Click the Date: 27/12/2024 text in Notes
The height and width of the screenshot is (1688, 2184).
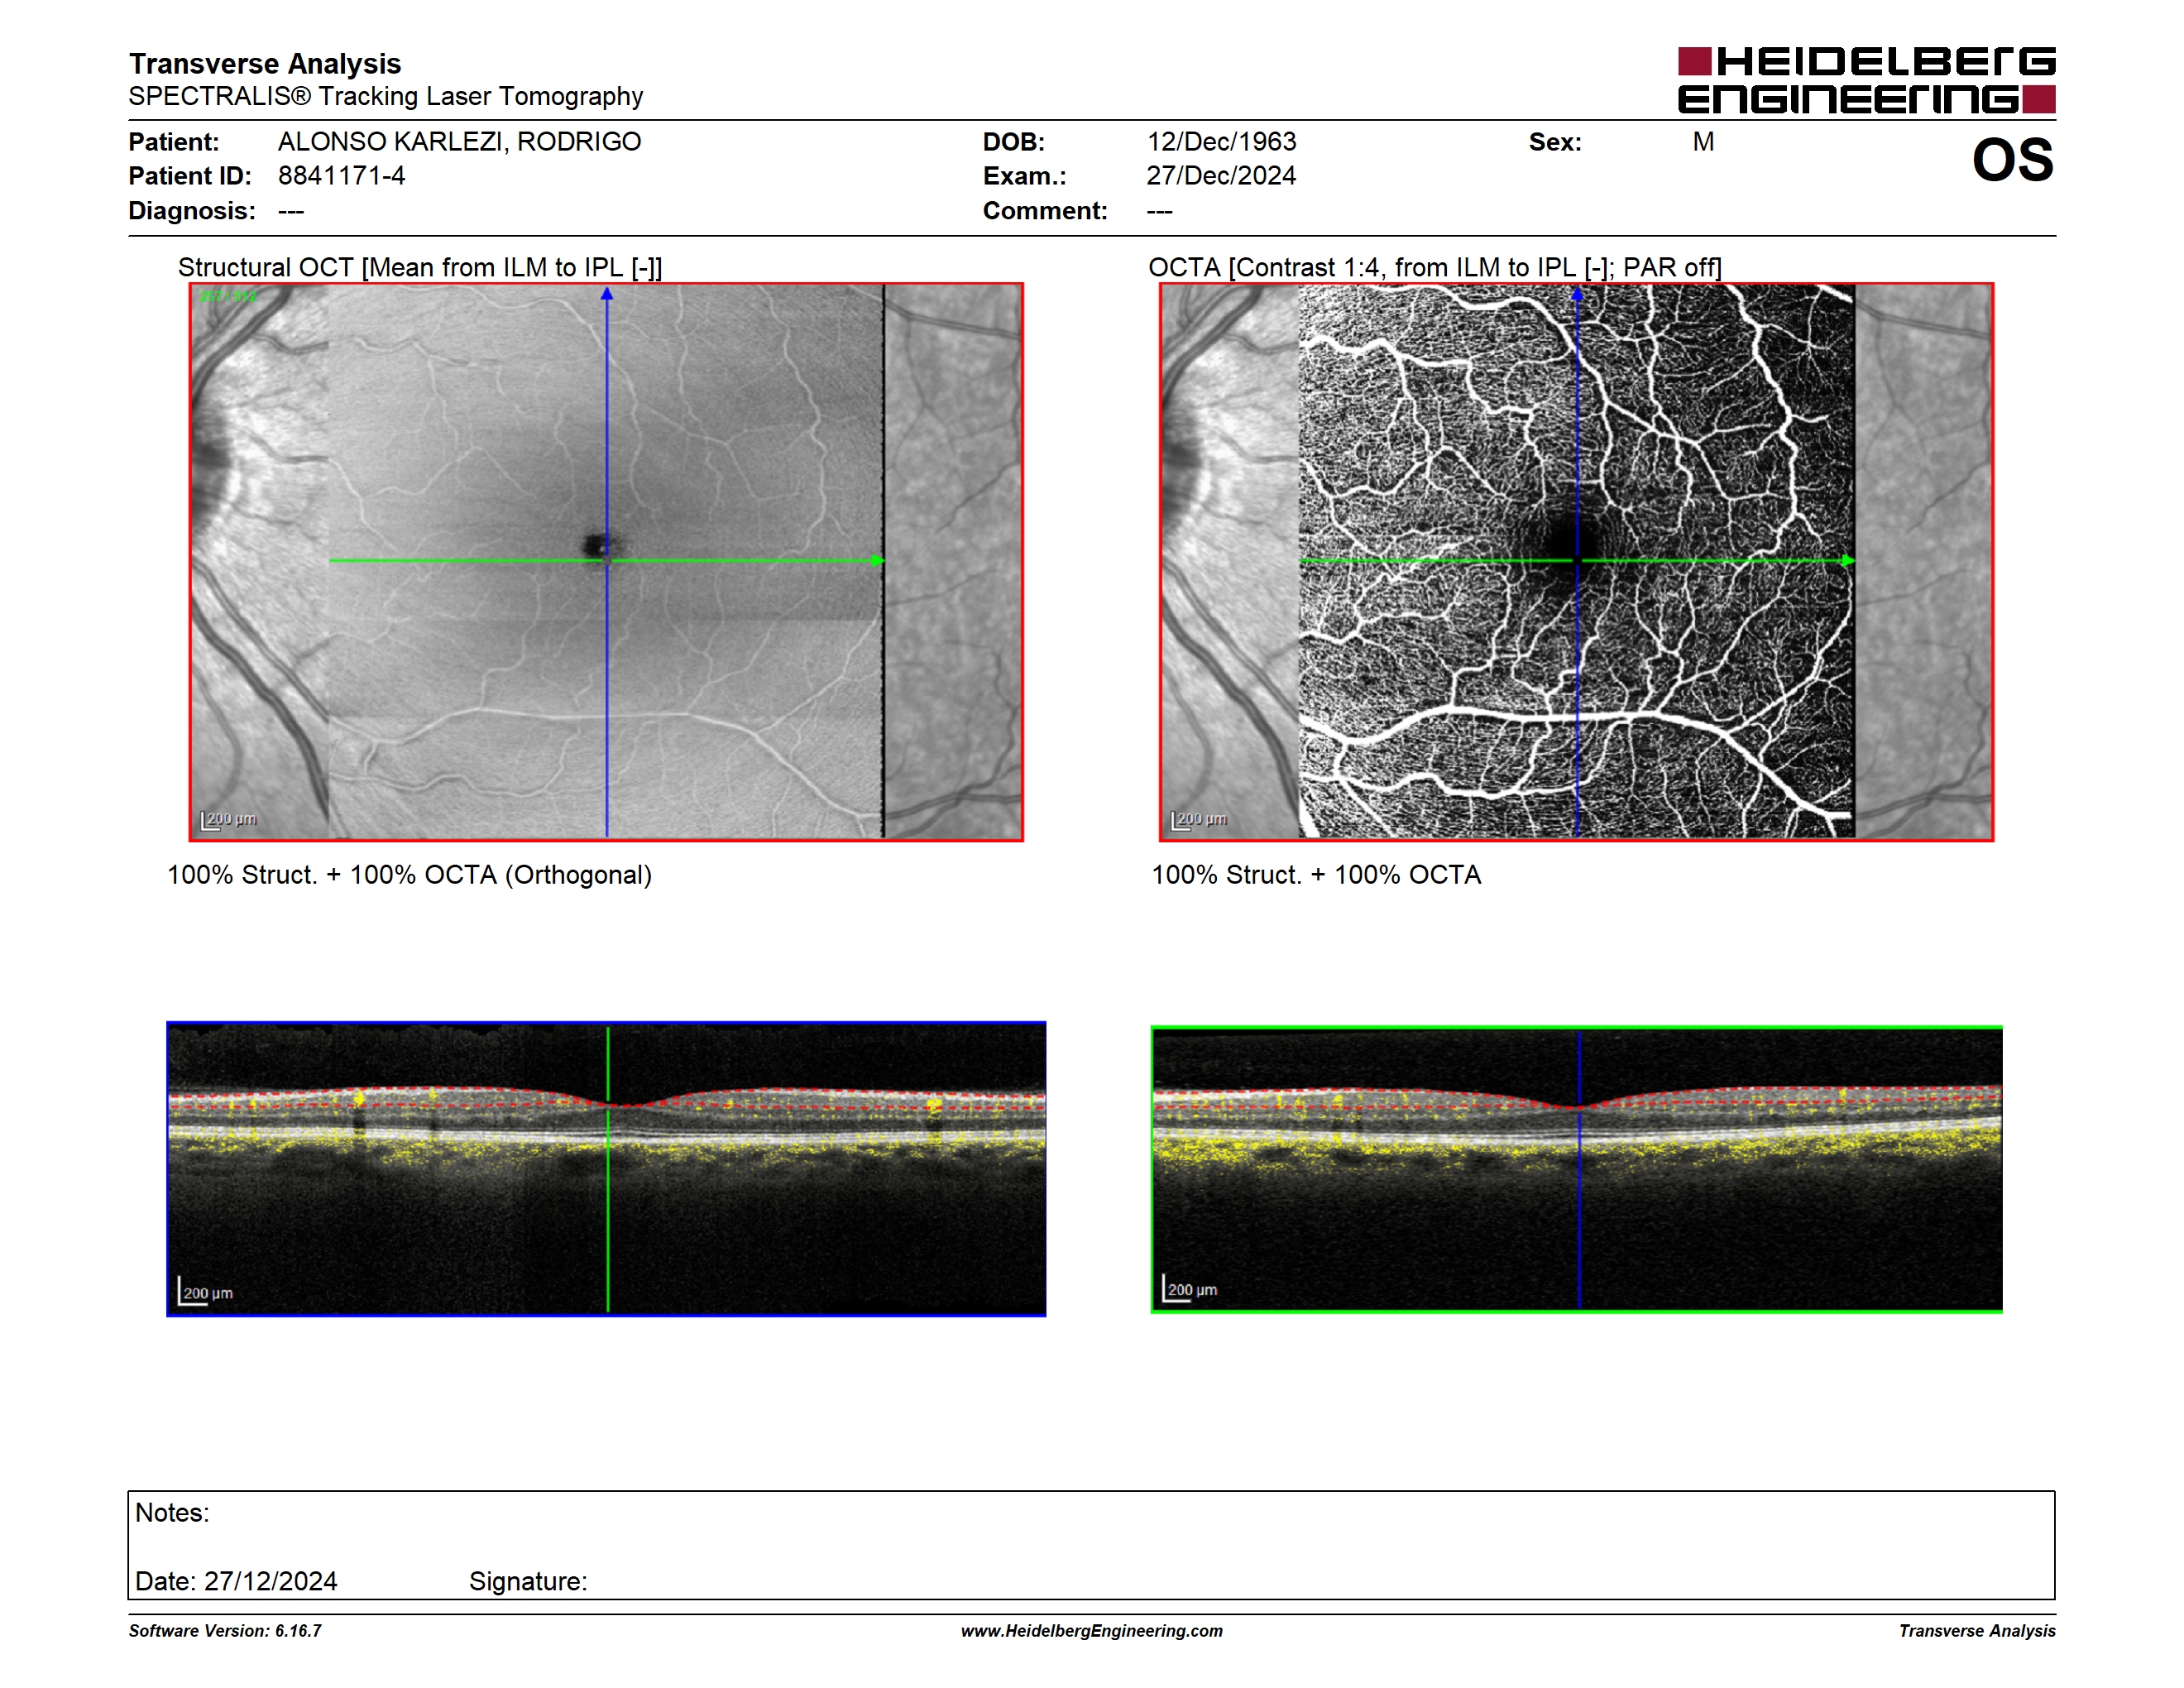point(236,1581)
